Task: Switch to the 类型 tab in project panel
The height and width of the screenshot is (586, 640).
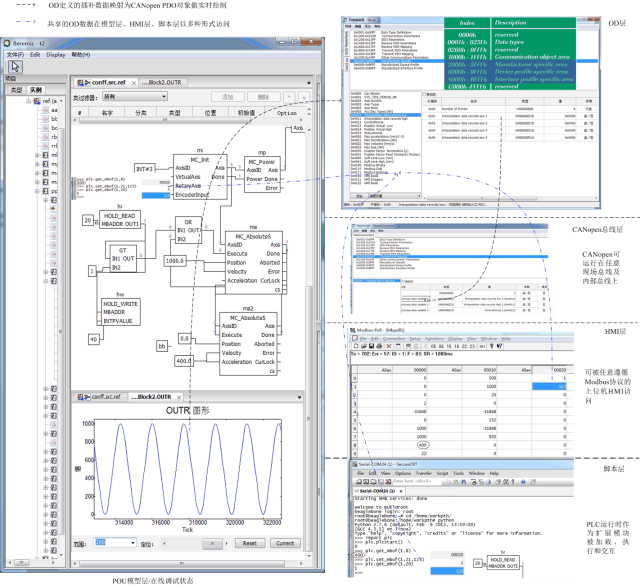Action: (16, 90)
